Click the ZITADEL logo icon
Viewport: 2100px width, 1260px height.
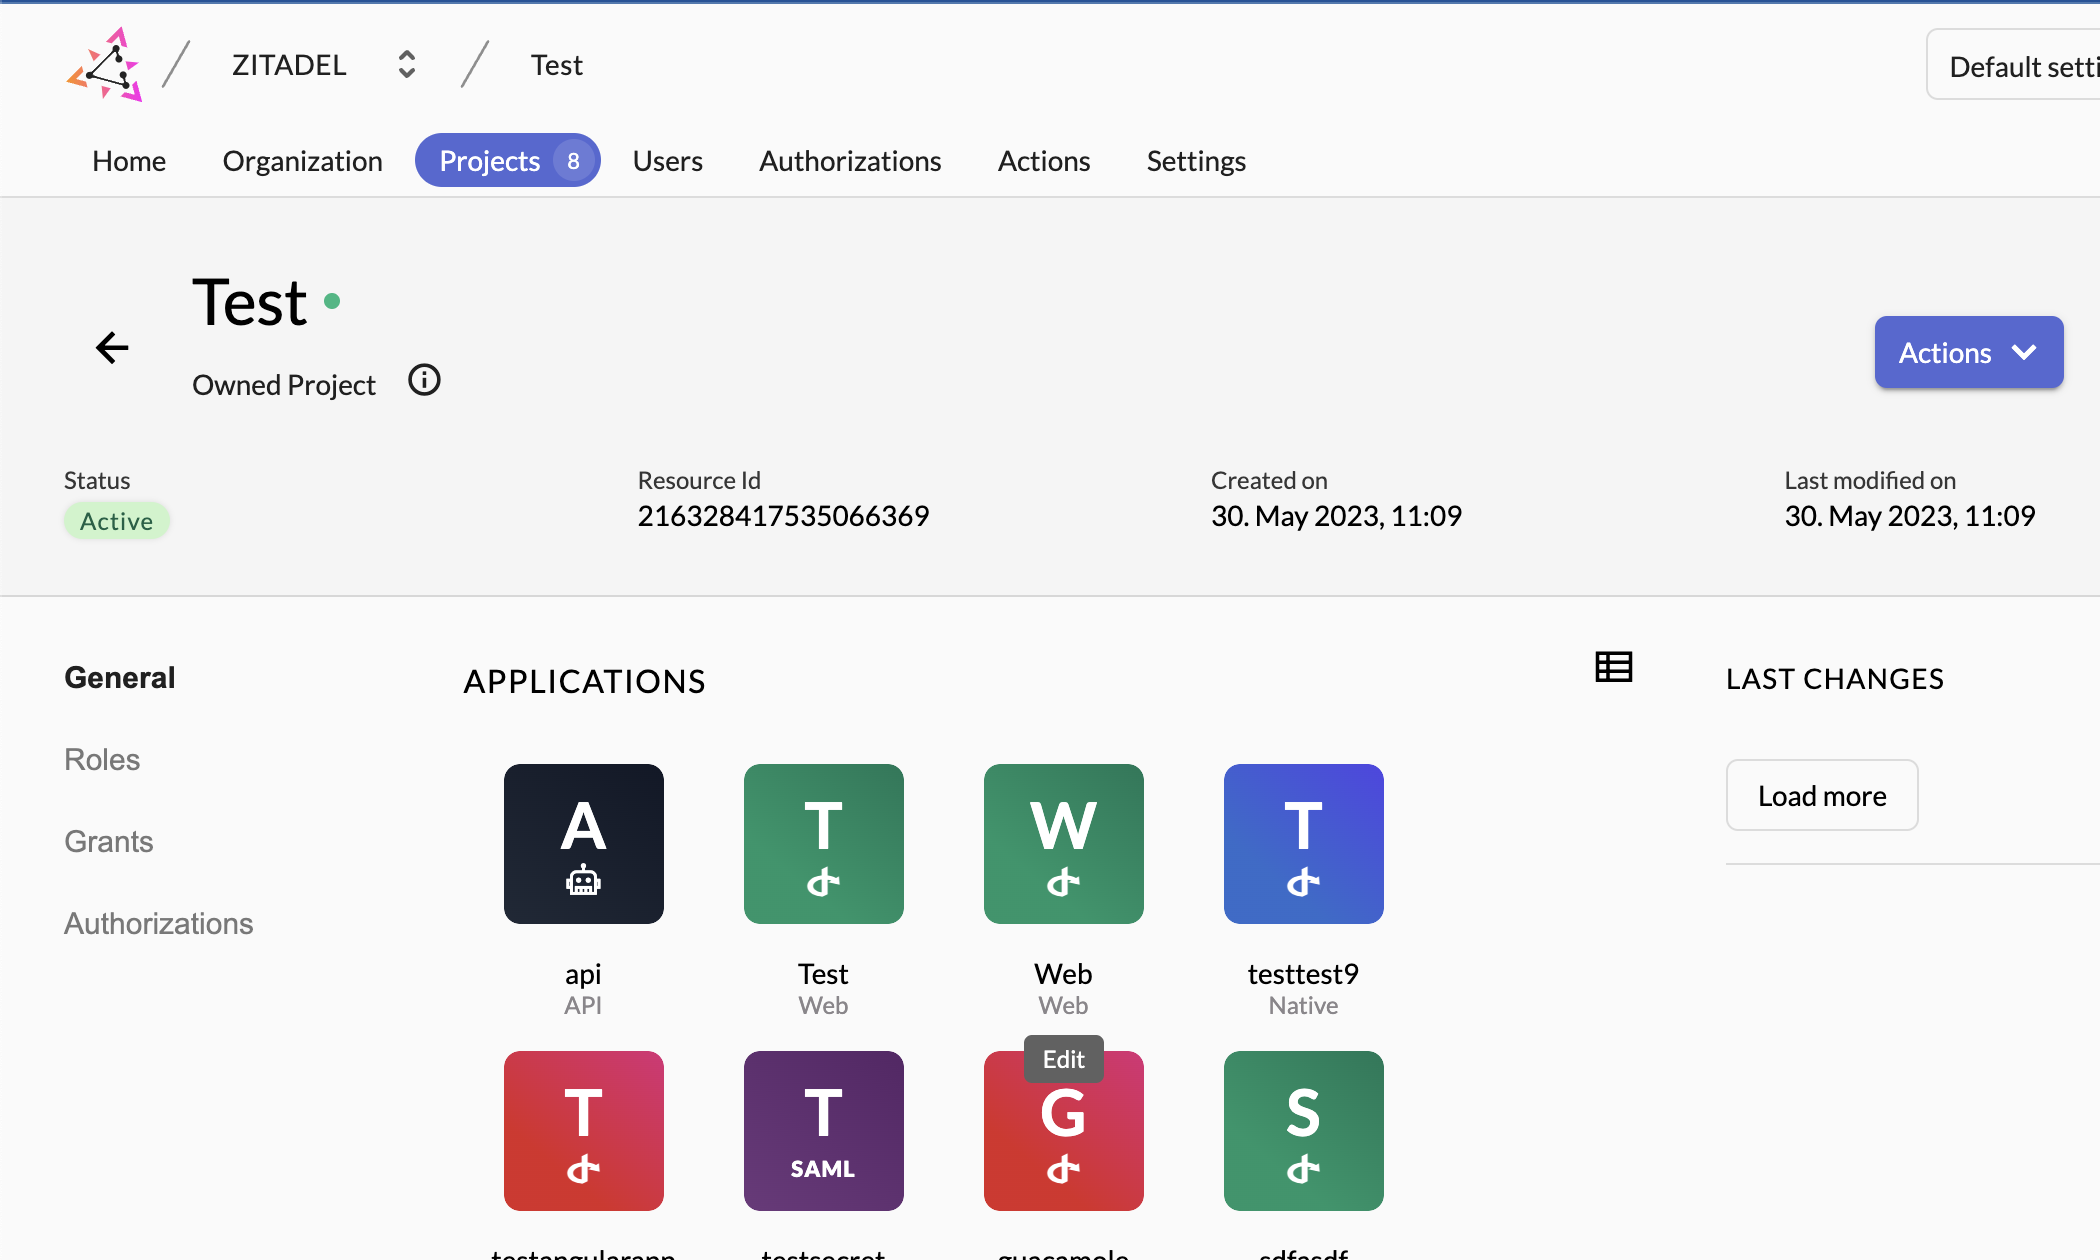(x=105, y=65)
